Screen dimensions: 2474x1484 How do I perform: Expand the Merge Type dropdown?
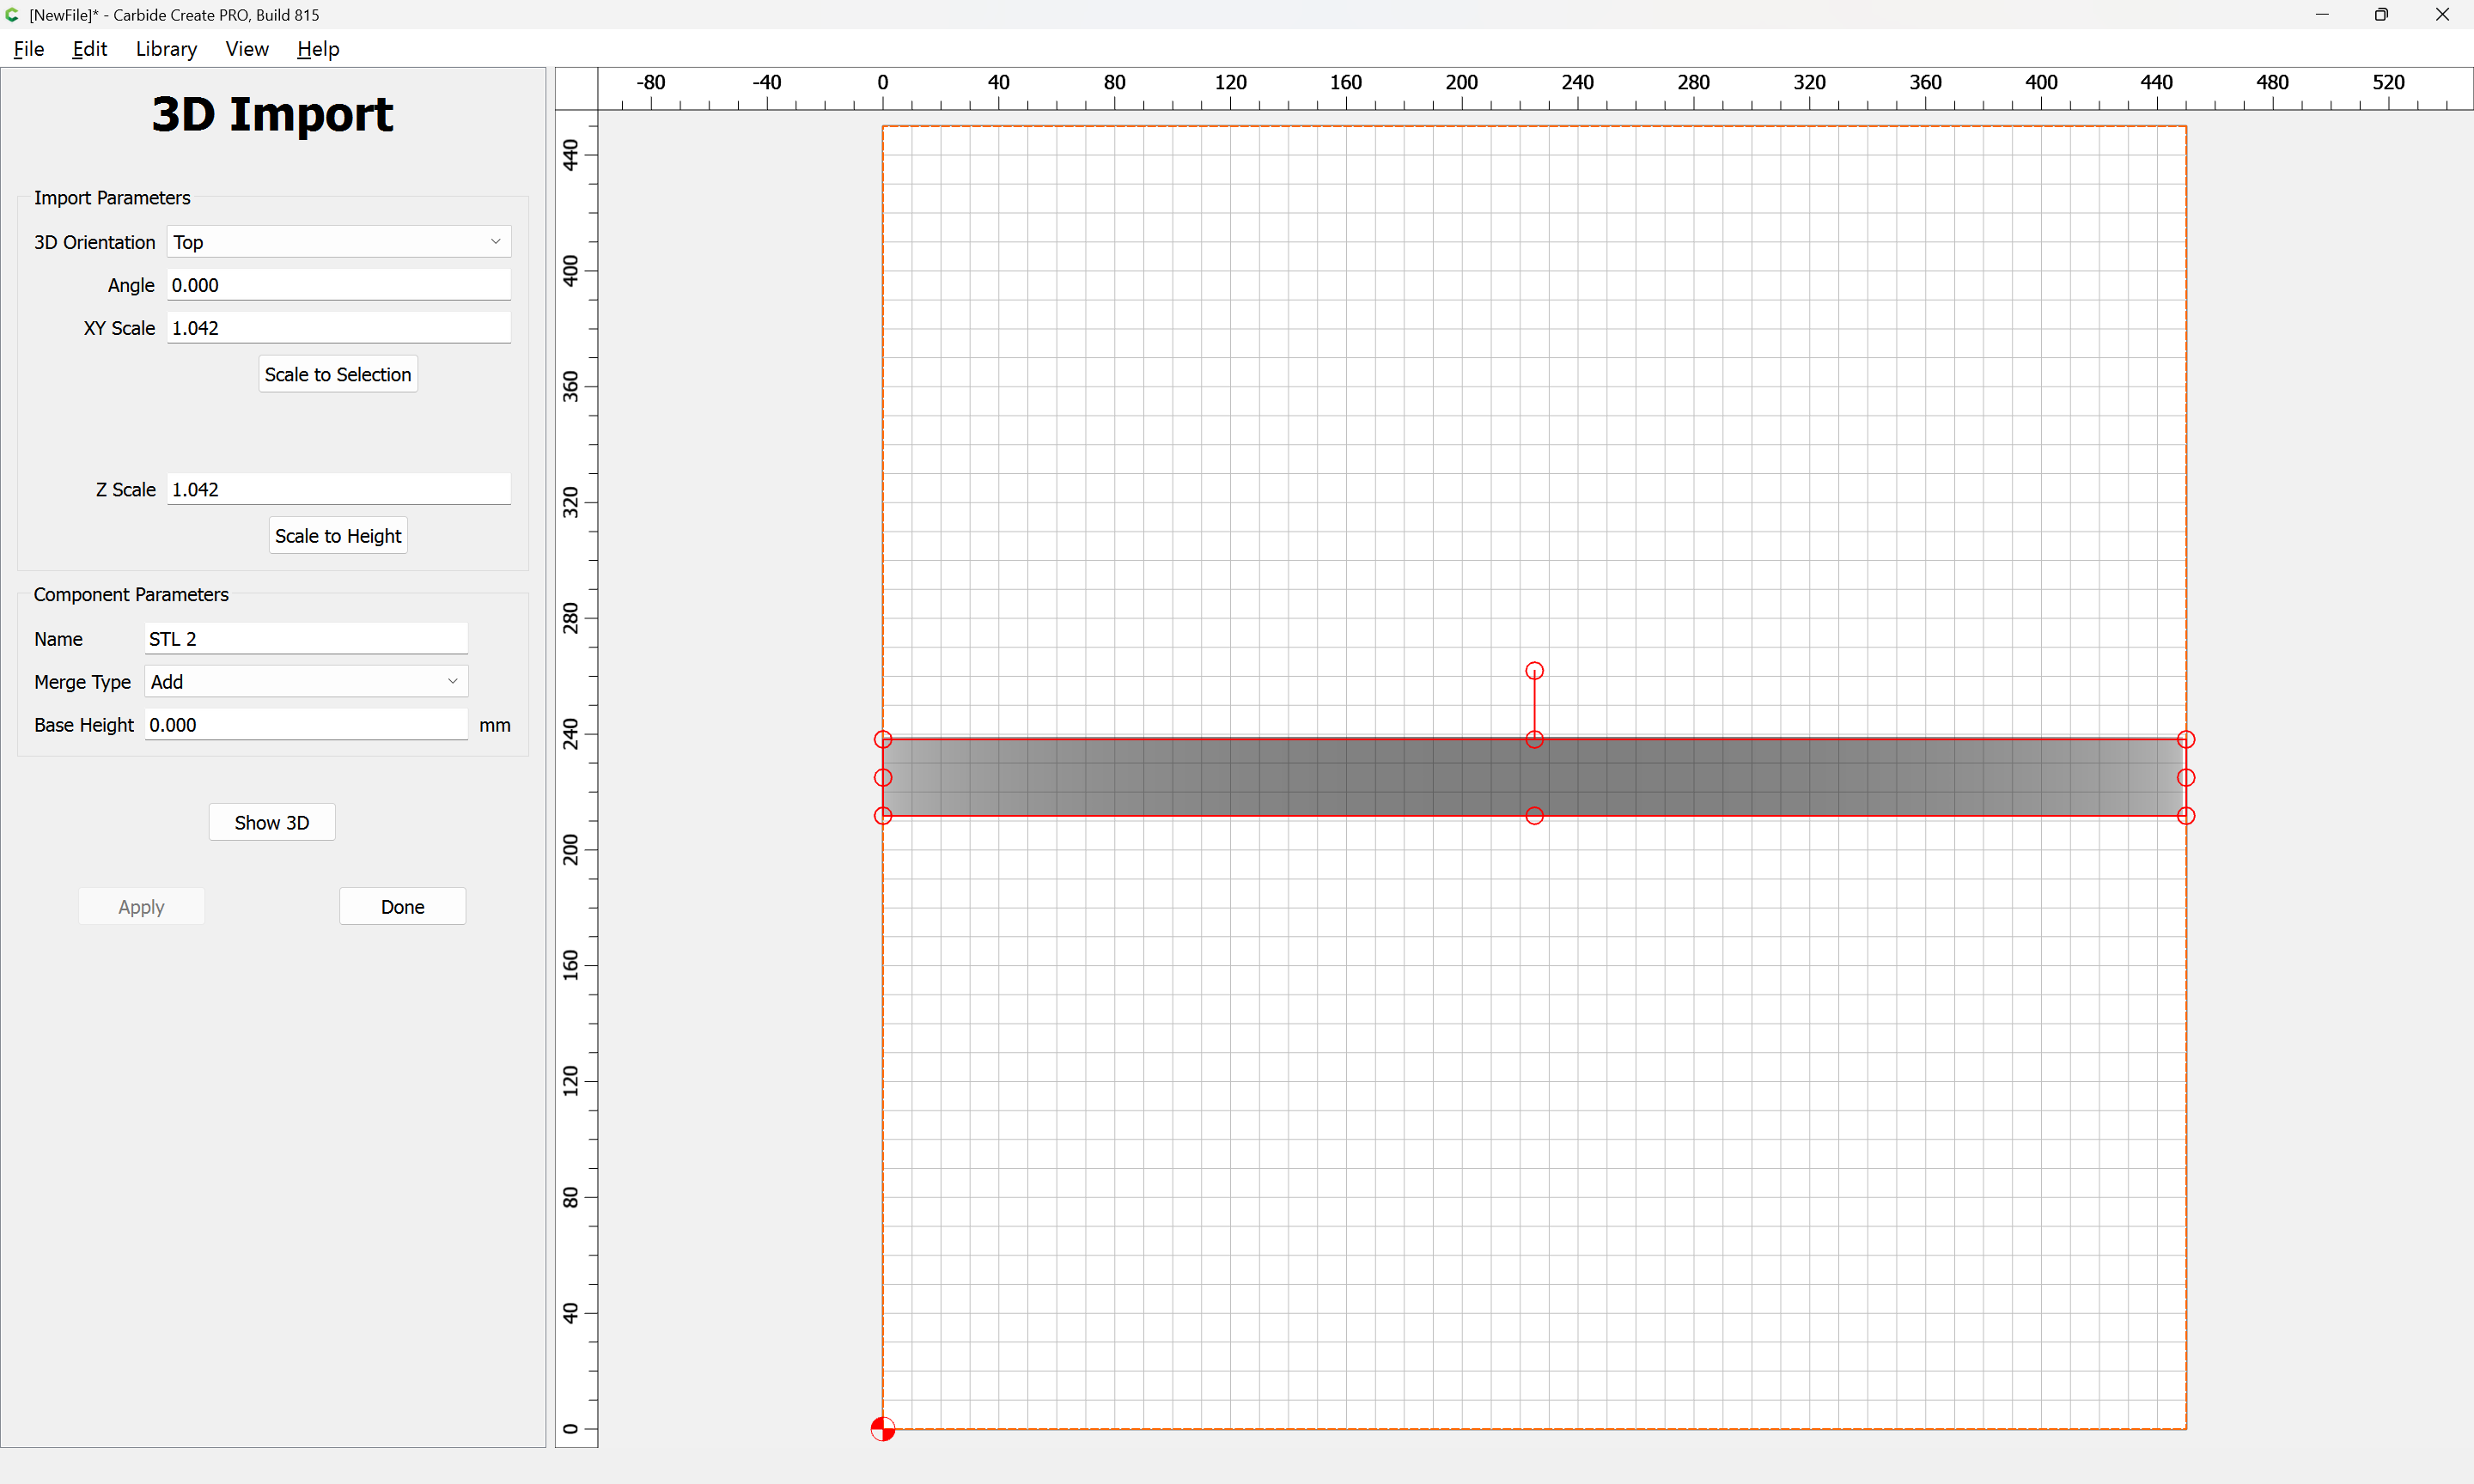[306, 682]
